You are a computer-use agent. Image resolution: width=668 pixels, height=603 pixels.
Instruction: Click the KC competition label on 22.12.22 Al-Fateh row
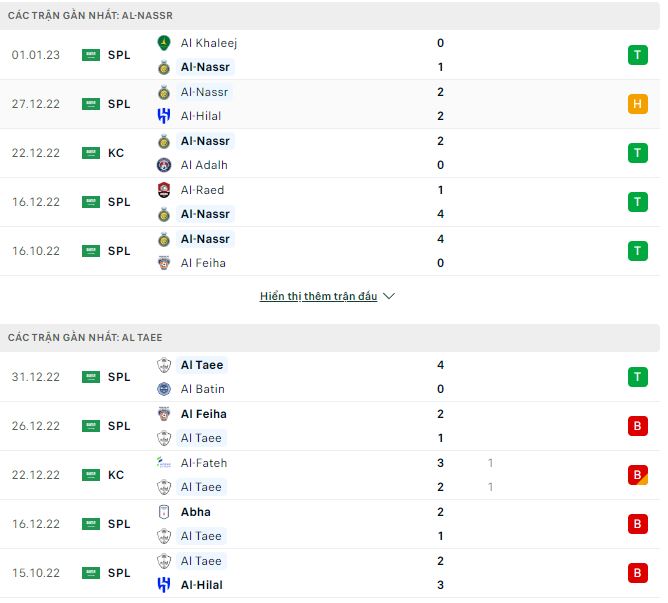(116, 475)
